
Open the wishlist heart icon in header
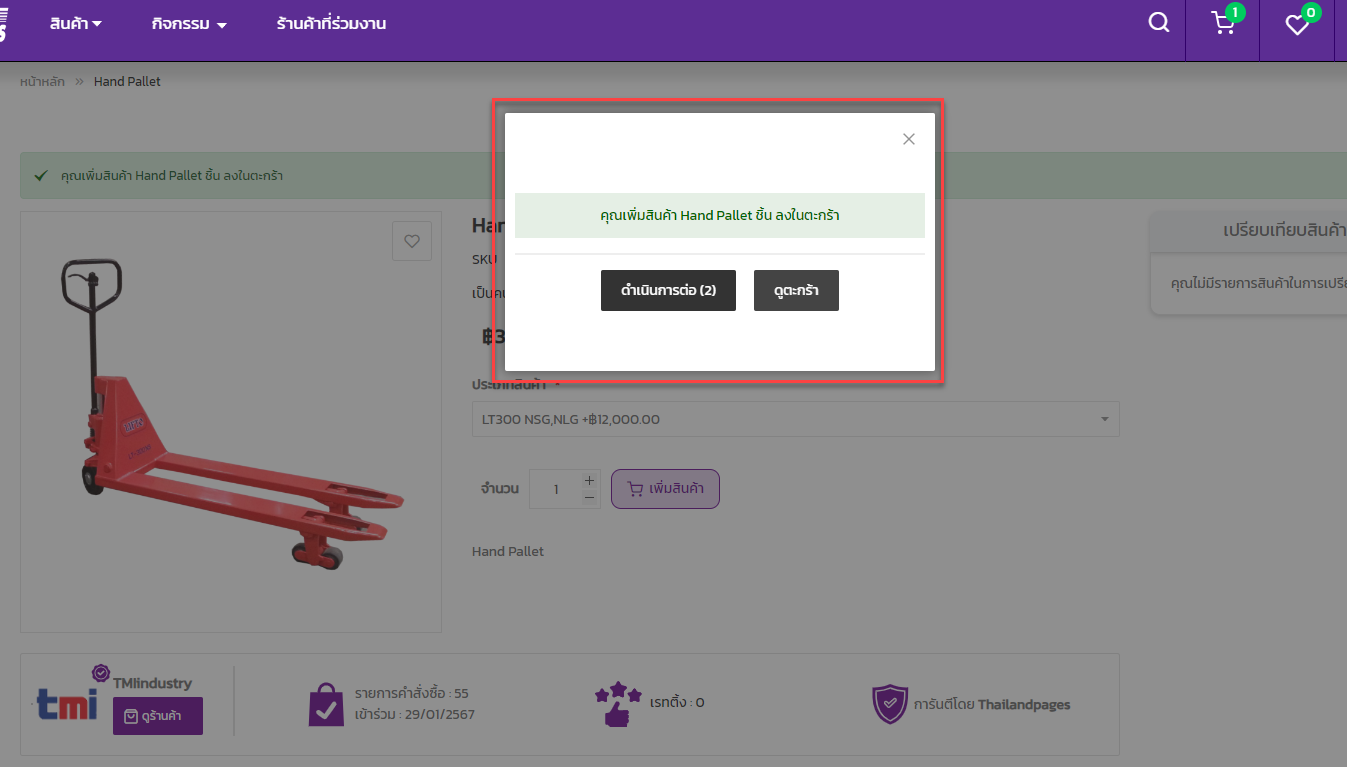point(1297,25)
